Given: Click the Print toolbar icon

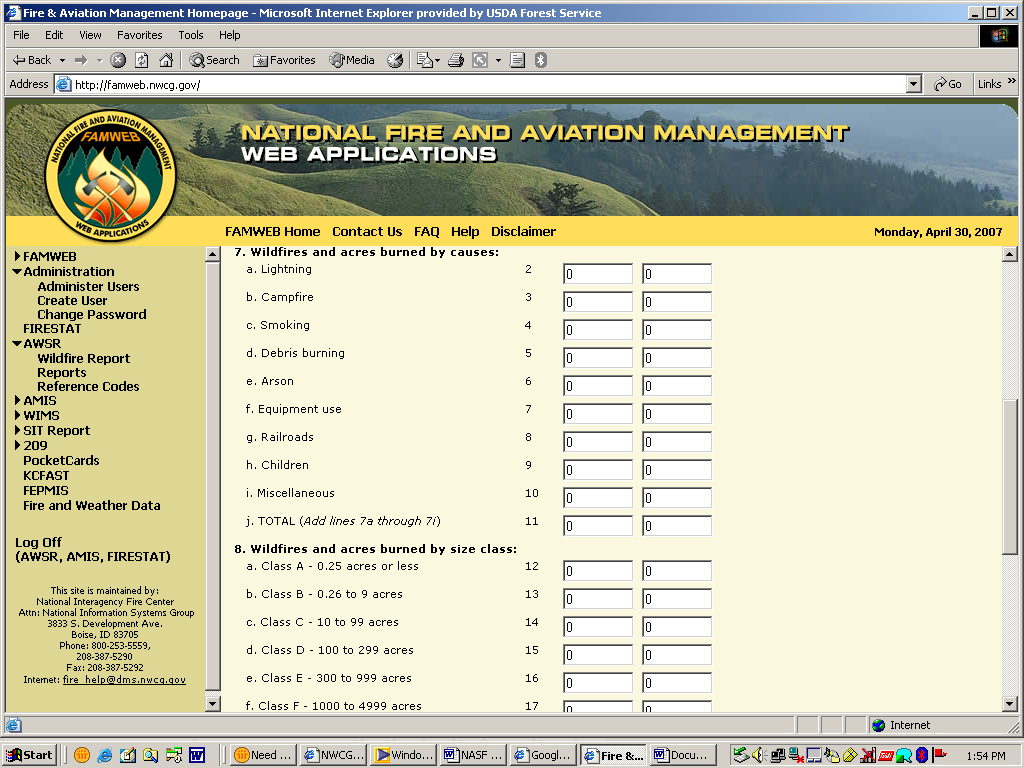Looking at the screenshot, I should (x=456, y=60).
